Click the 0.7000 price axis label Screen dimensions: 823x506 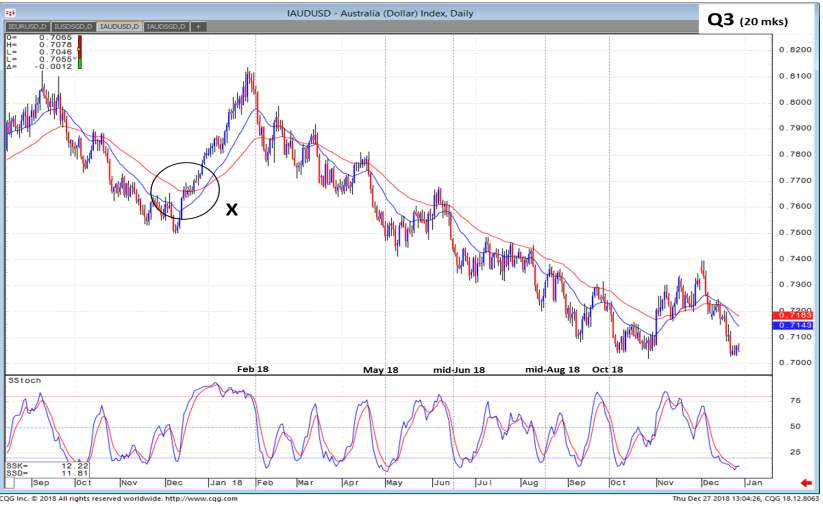[795, 363]
